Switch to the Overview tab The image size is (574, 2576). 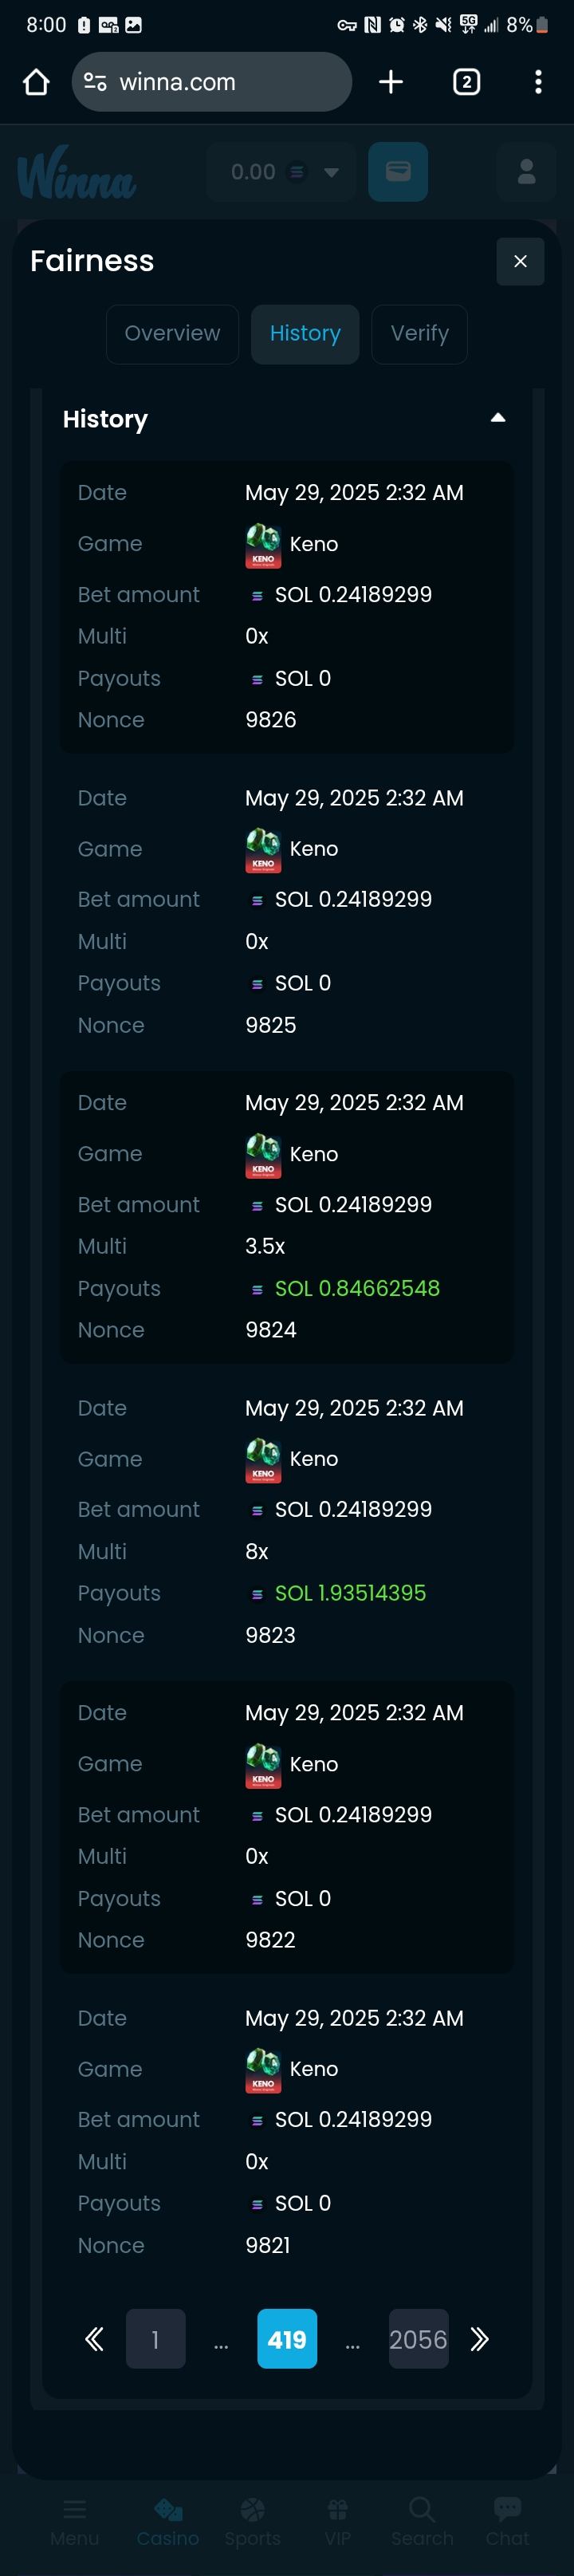(172, 334)
